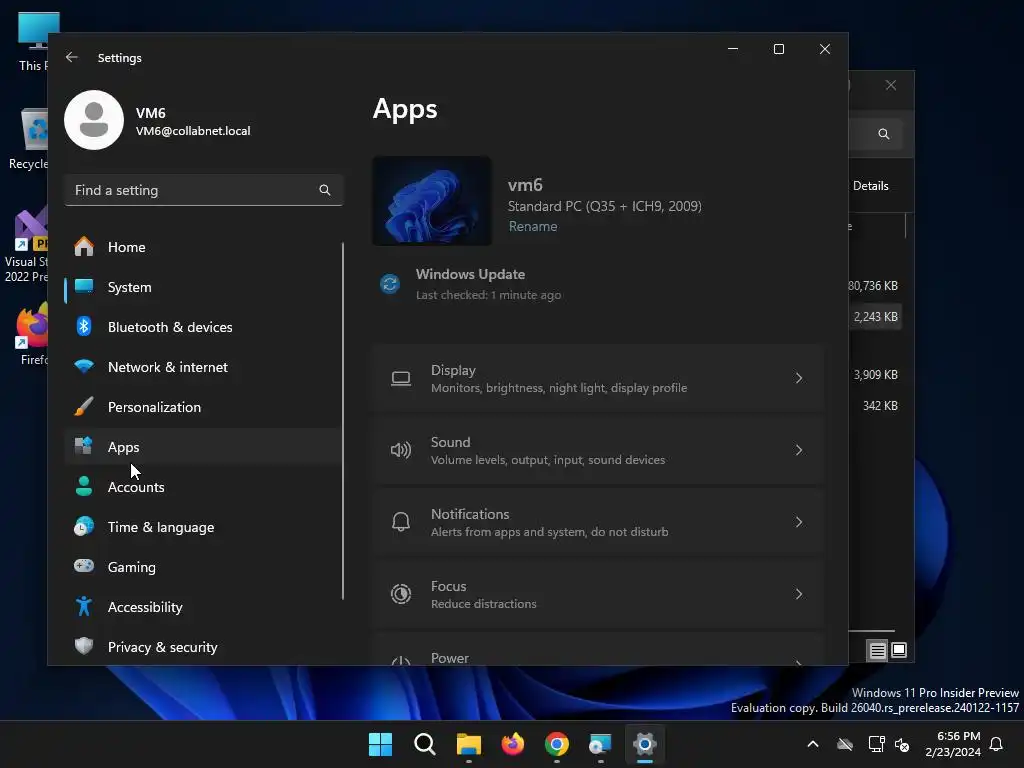This screenshot has height=768, width=1024.
Task: Switch background window to details list view
Action: pos(878,650)
